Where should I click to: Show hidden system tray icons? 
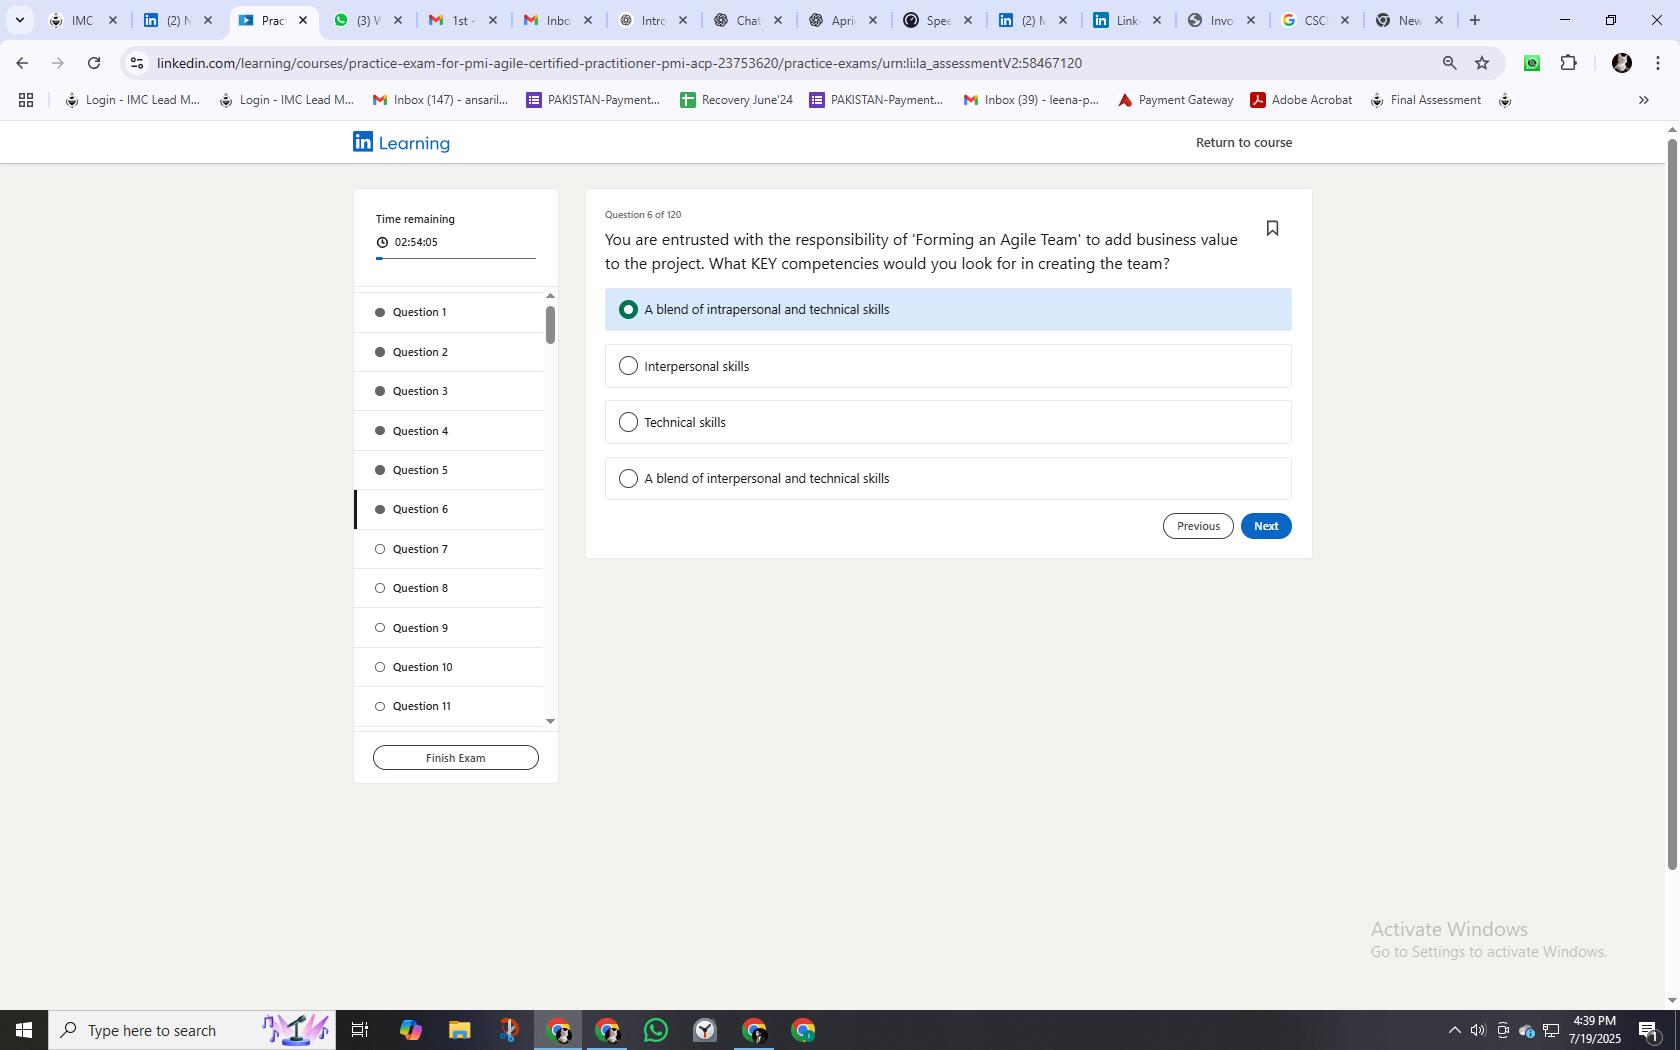(1454, 1030)
